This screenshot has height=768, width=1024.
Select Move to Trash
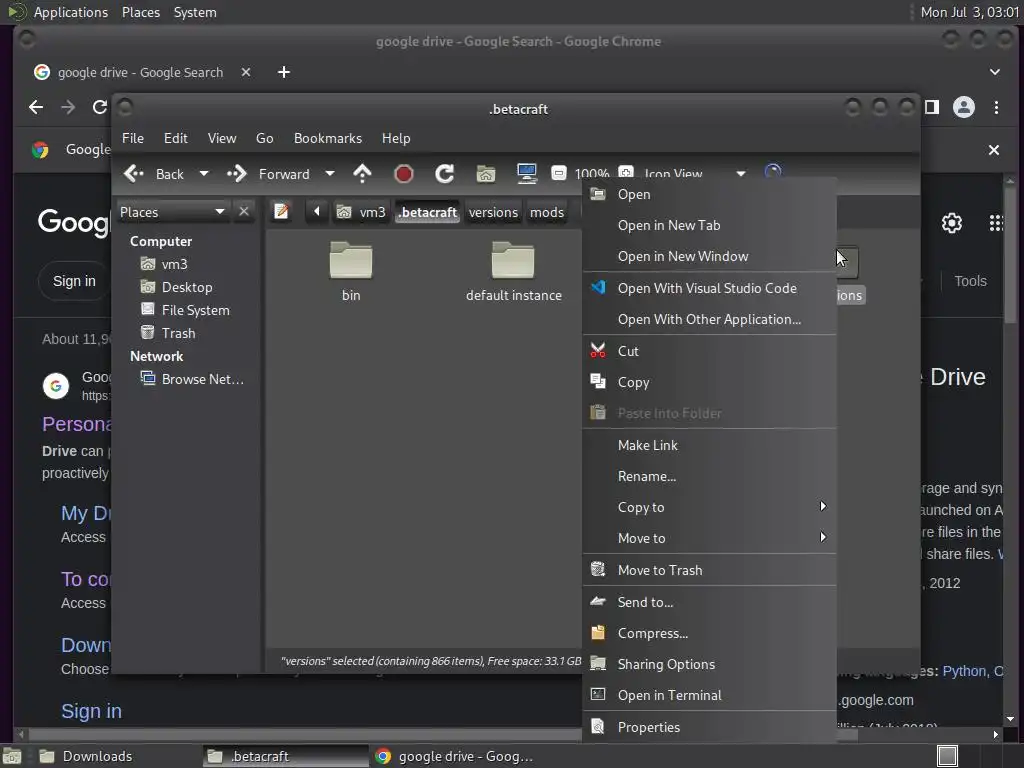pyautogui.click(x=709, y=570)
